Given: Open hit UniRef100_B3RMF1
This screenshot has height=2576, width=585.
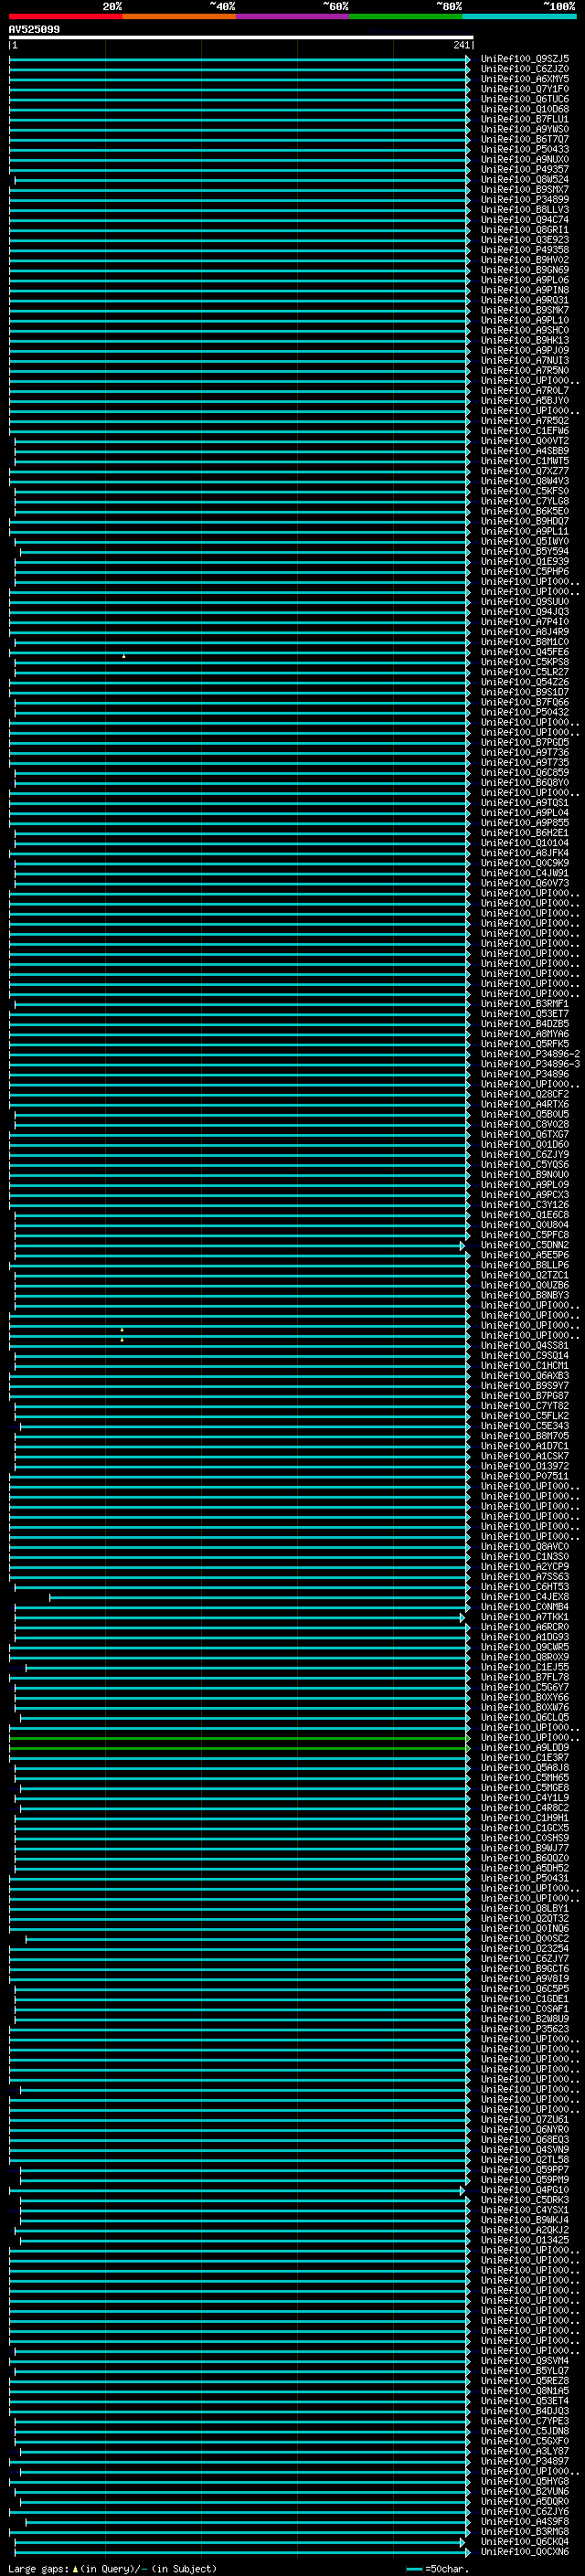Looking at the screenshot, I should click(525, 1004).
